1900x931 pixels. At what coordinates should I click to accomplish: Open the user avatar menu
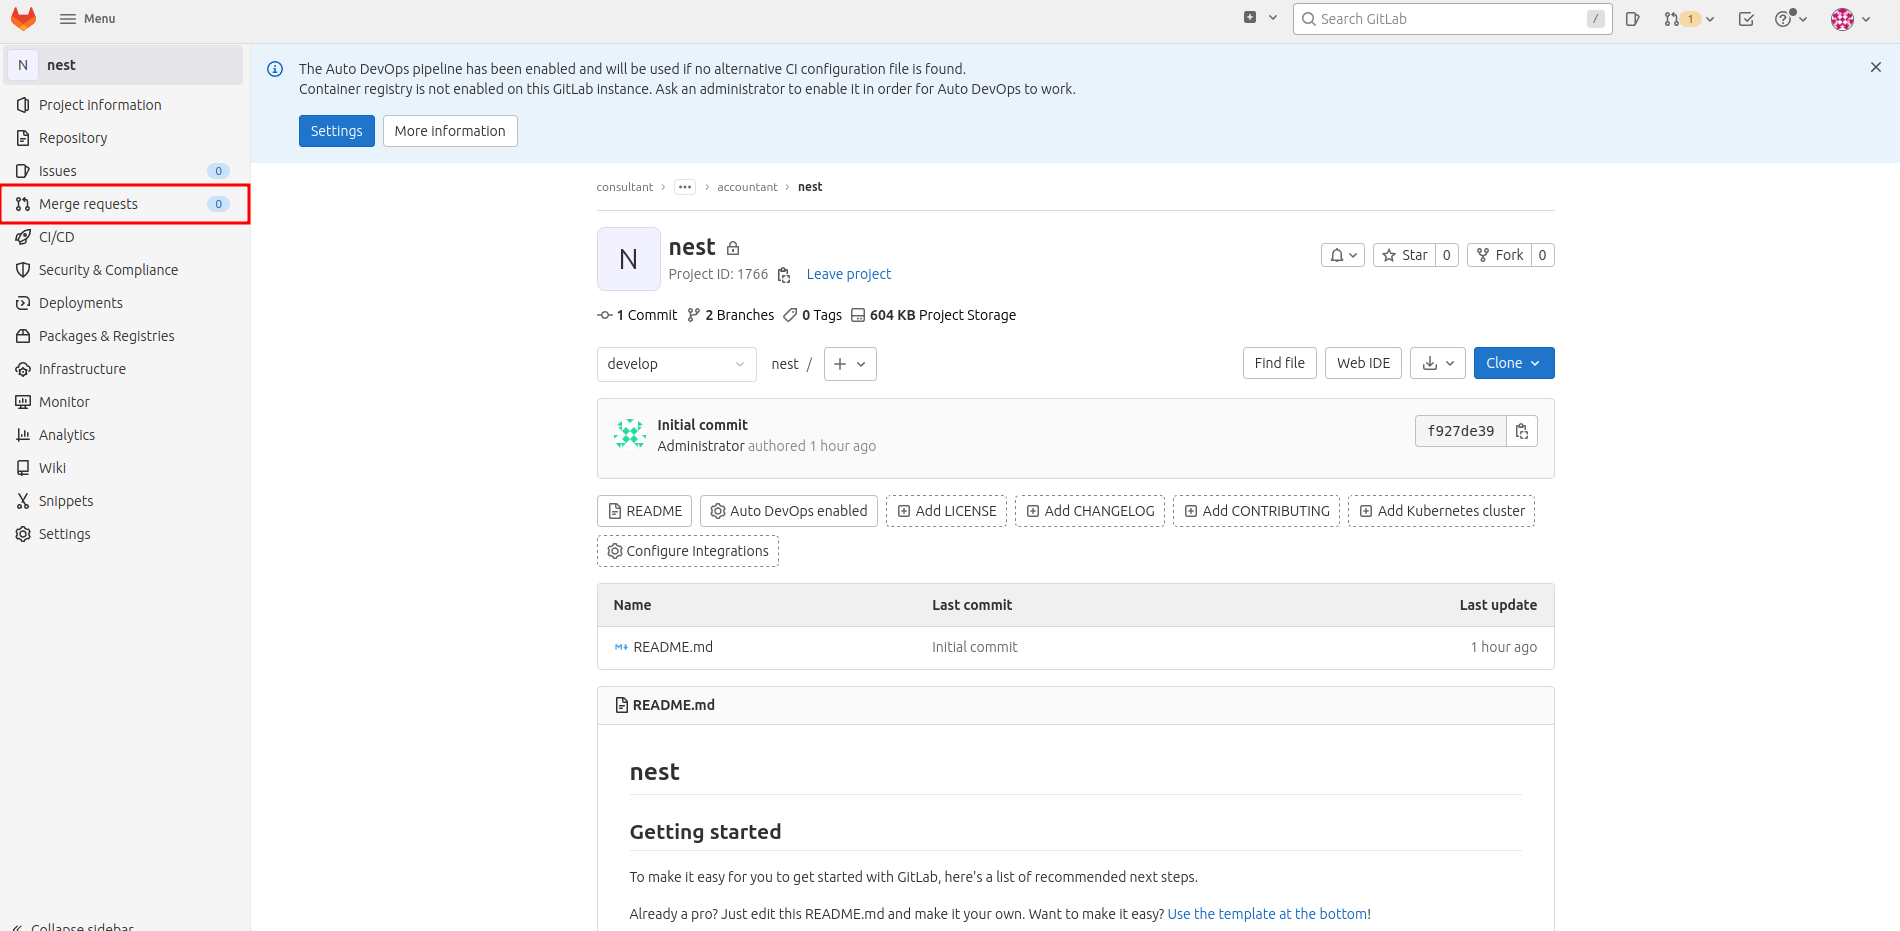(1851, 19)
